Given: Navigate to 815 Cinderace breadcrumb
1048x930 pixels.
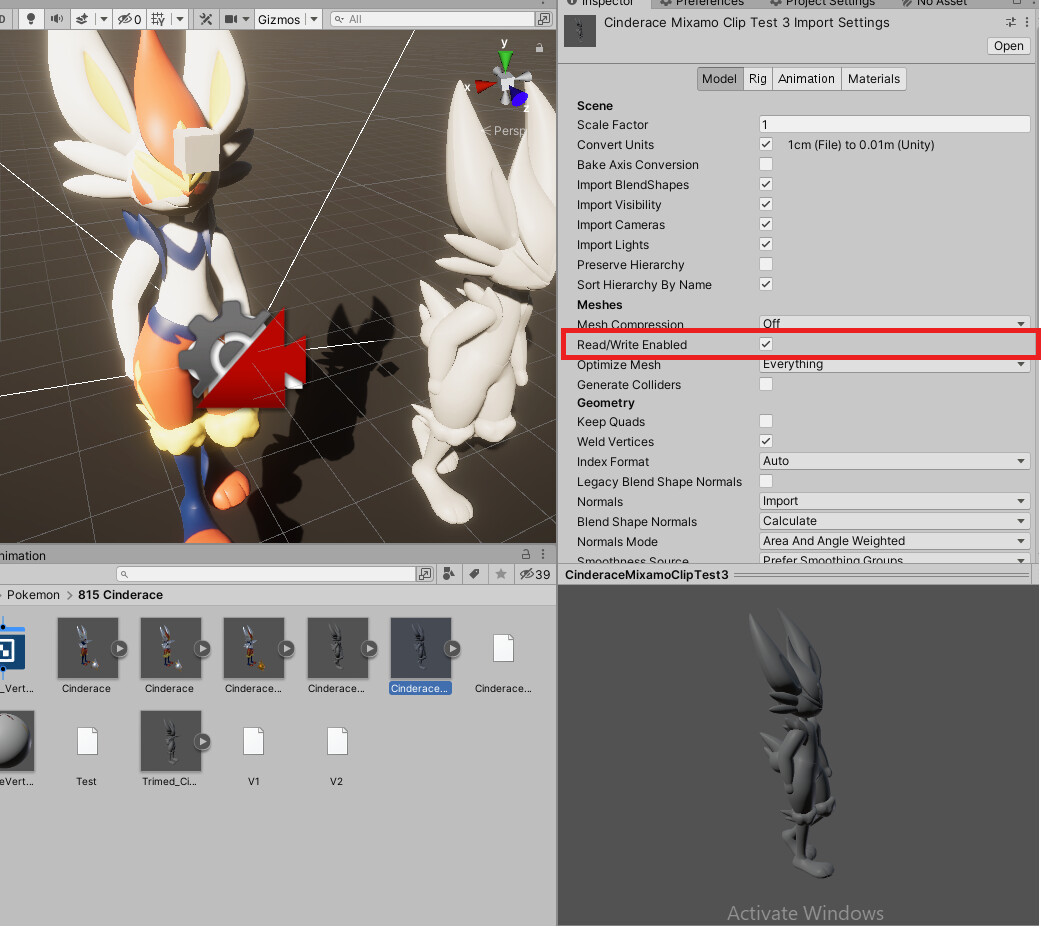Looking at the screenshot, I should tap(120, 594).
